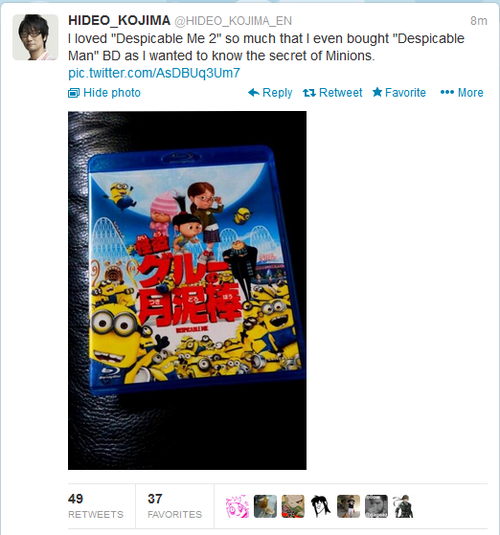View the 49 Retweets list
This screenshot has height=535, width=500.
point(96,506)
